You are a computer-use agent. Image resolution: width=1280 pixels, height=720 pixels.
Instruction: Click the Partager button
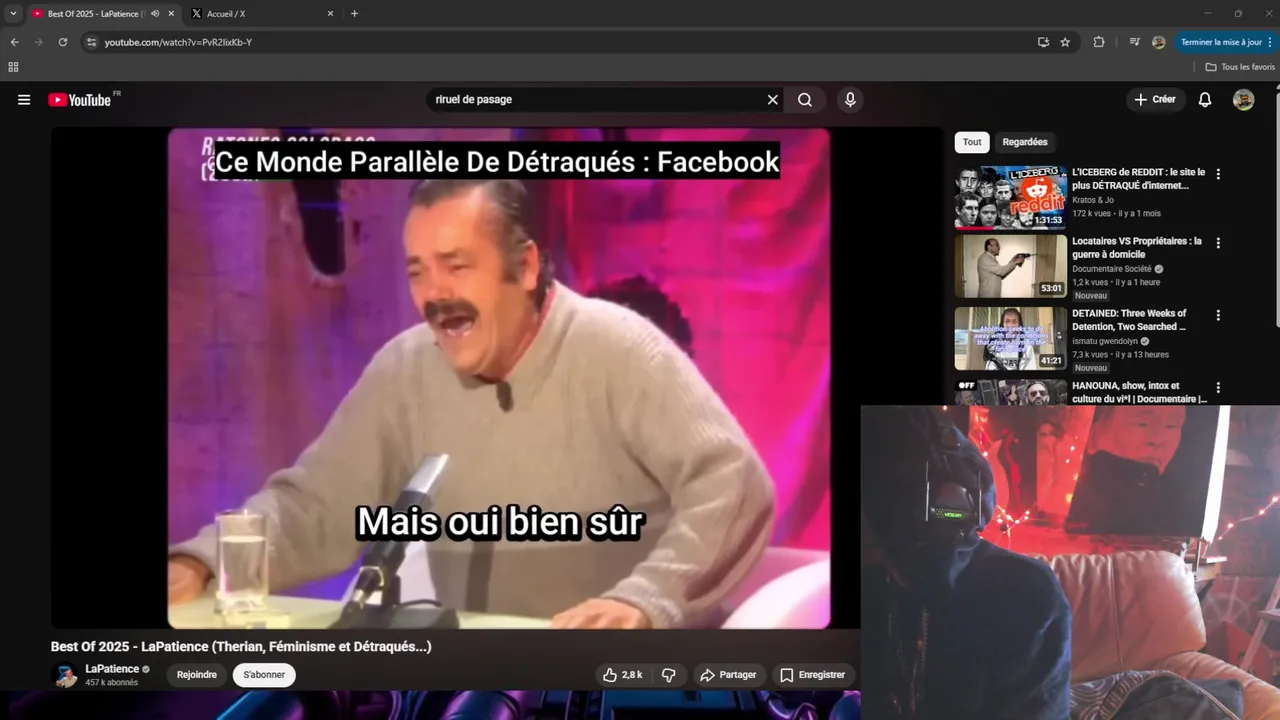[x=728, y=675]
